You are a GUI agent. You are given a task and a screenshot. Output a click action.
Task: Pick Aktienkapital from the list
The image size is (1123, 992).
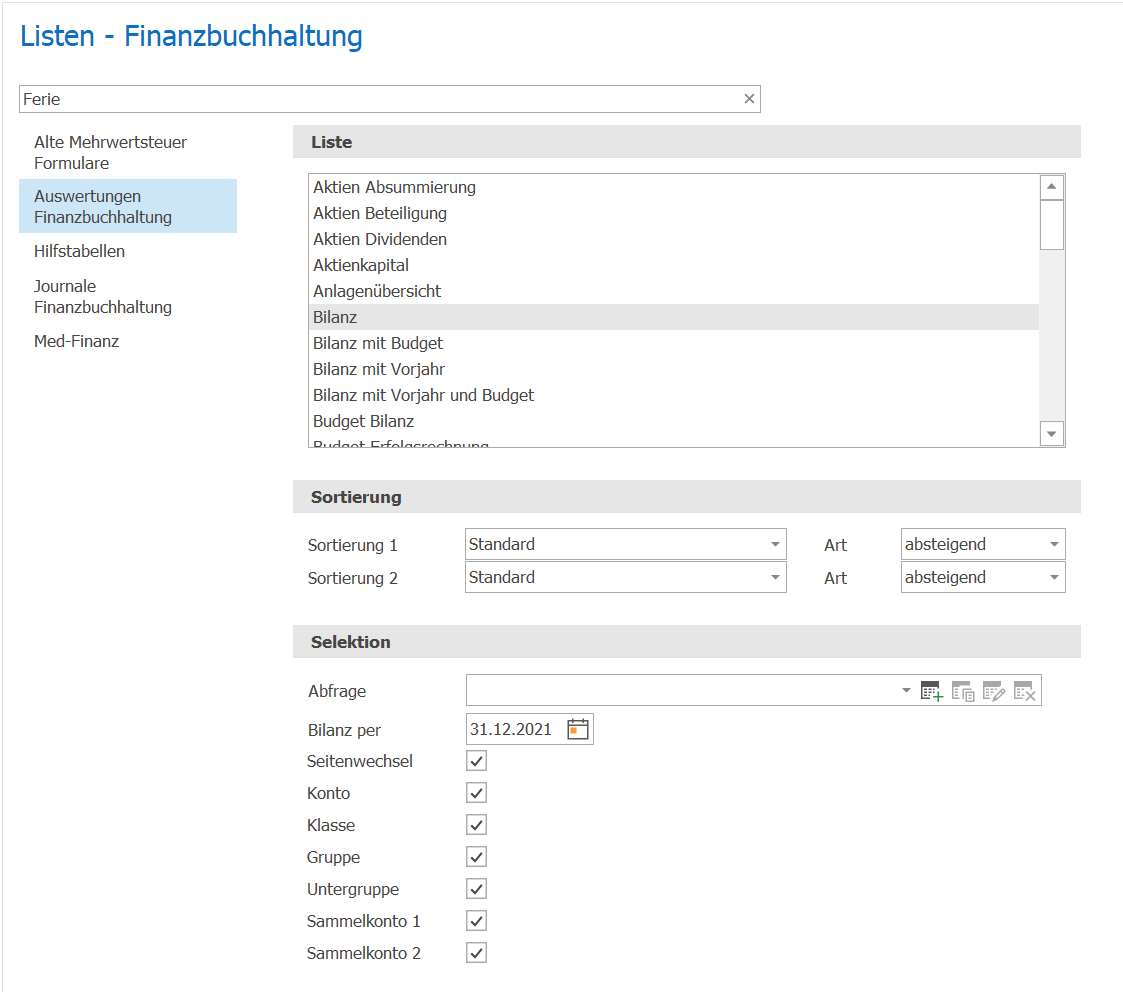click(674, 266)
